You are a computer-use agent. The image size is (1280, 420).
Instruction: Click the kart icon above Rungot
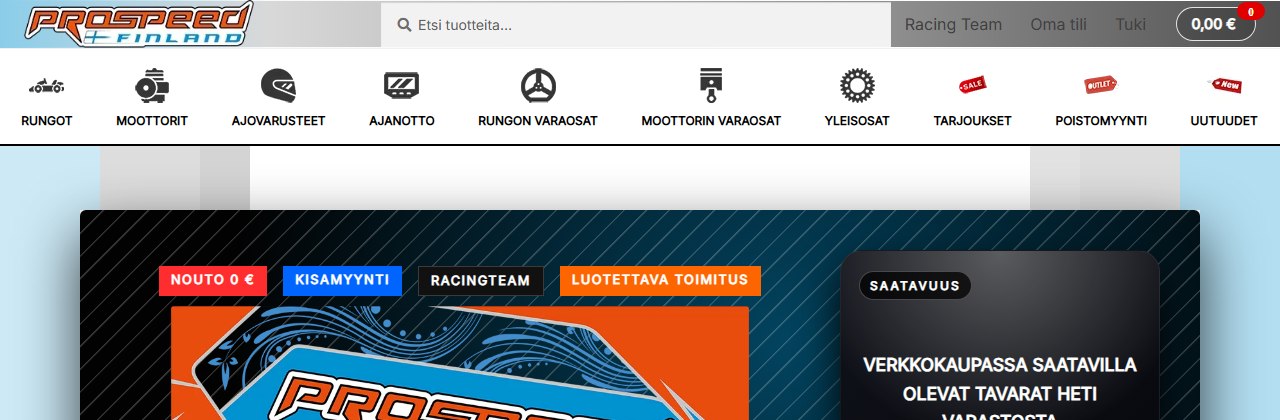47,87
